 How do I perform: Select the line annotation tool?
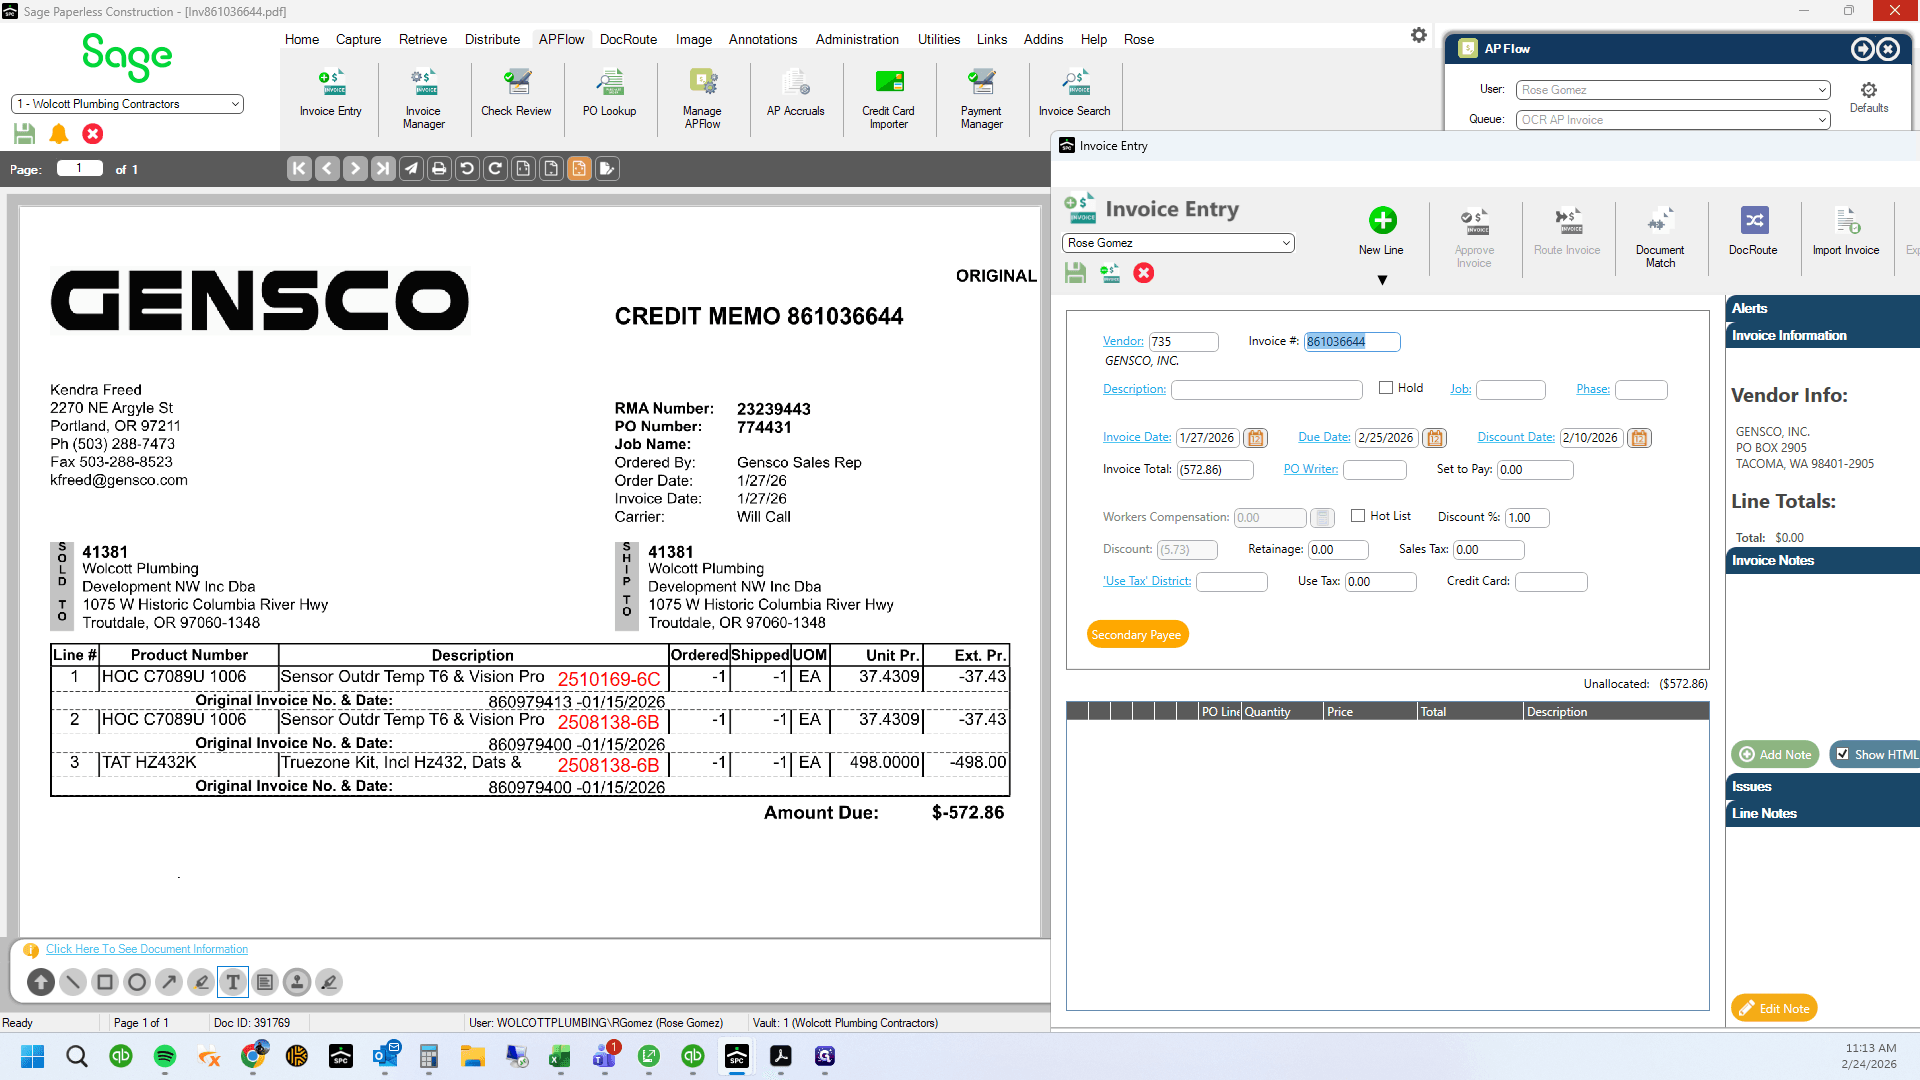[x=73, y=982]
